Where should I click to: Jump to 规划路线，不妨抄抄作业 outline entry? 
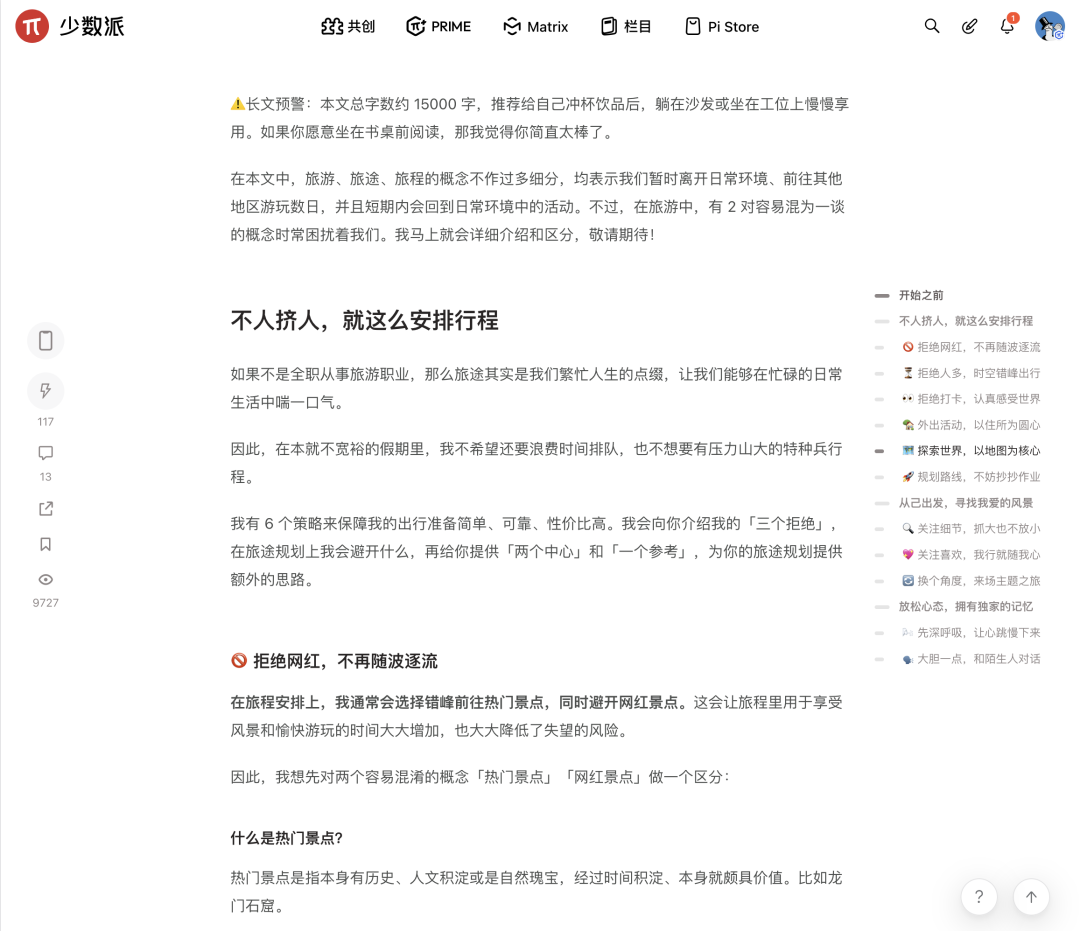click(971, 477)
